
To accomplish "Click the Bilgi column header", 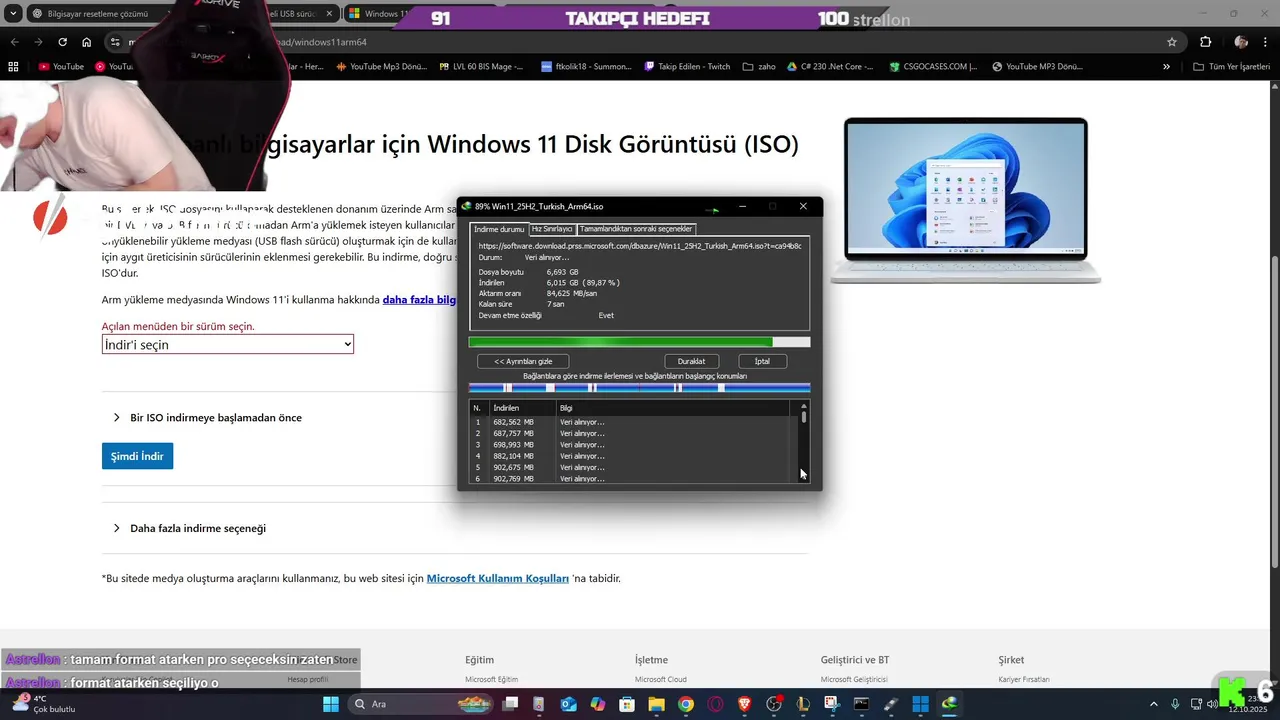I will (x=672, y=408).
